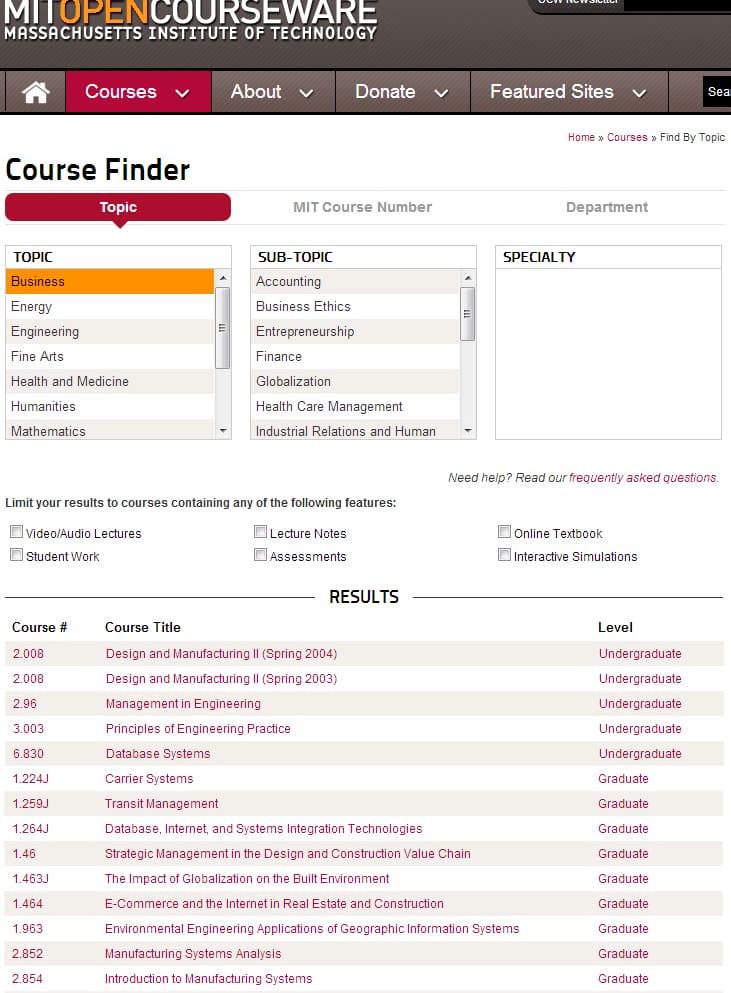
Task: Open Introduction to Manufacturing Systems course
Action: coord(208,979)
